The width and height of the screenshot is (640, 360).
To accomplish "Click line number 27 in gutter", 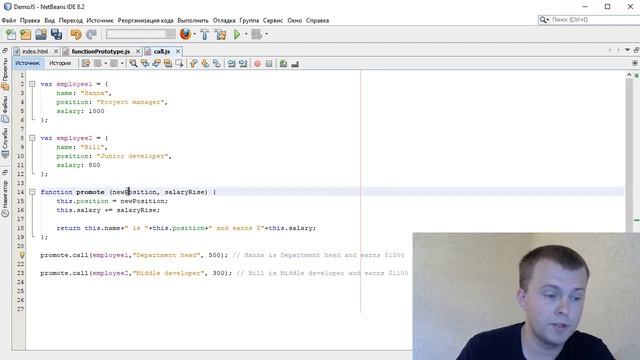I will point(20,309).
